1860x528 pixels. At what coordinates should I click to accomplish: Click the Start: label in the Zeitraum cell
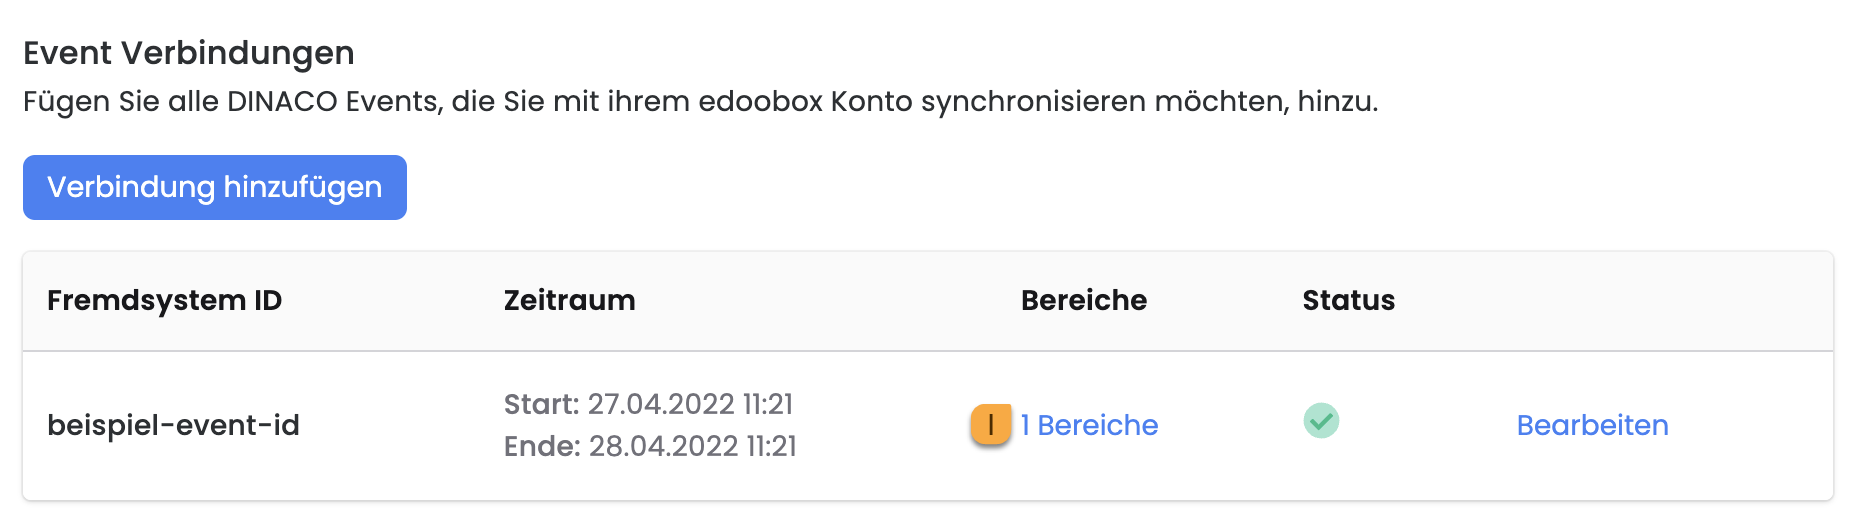point(541,404)
